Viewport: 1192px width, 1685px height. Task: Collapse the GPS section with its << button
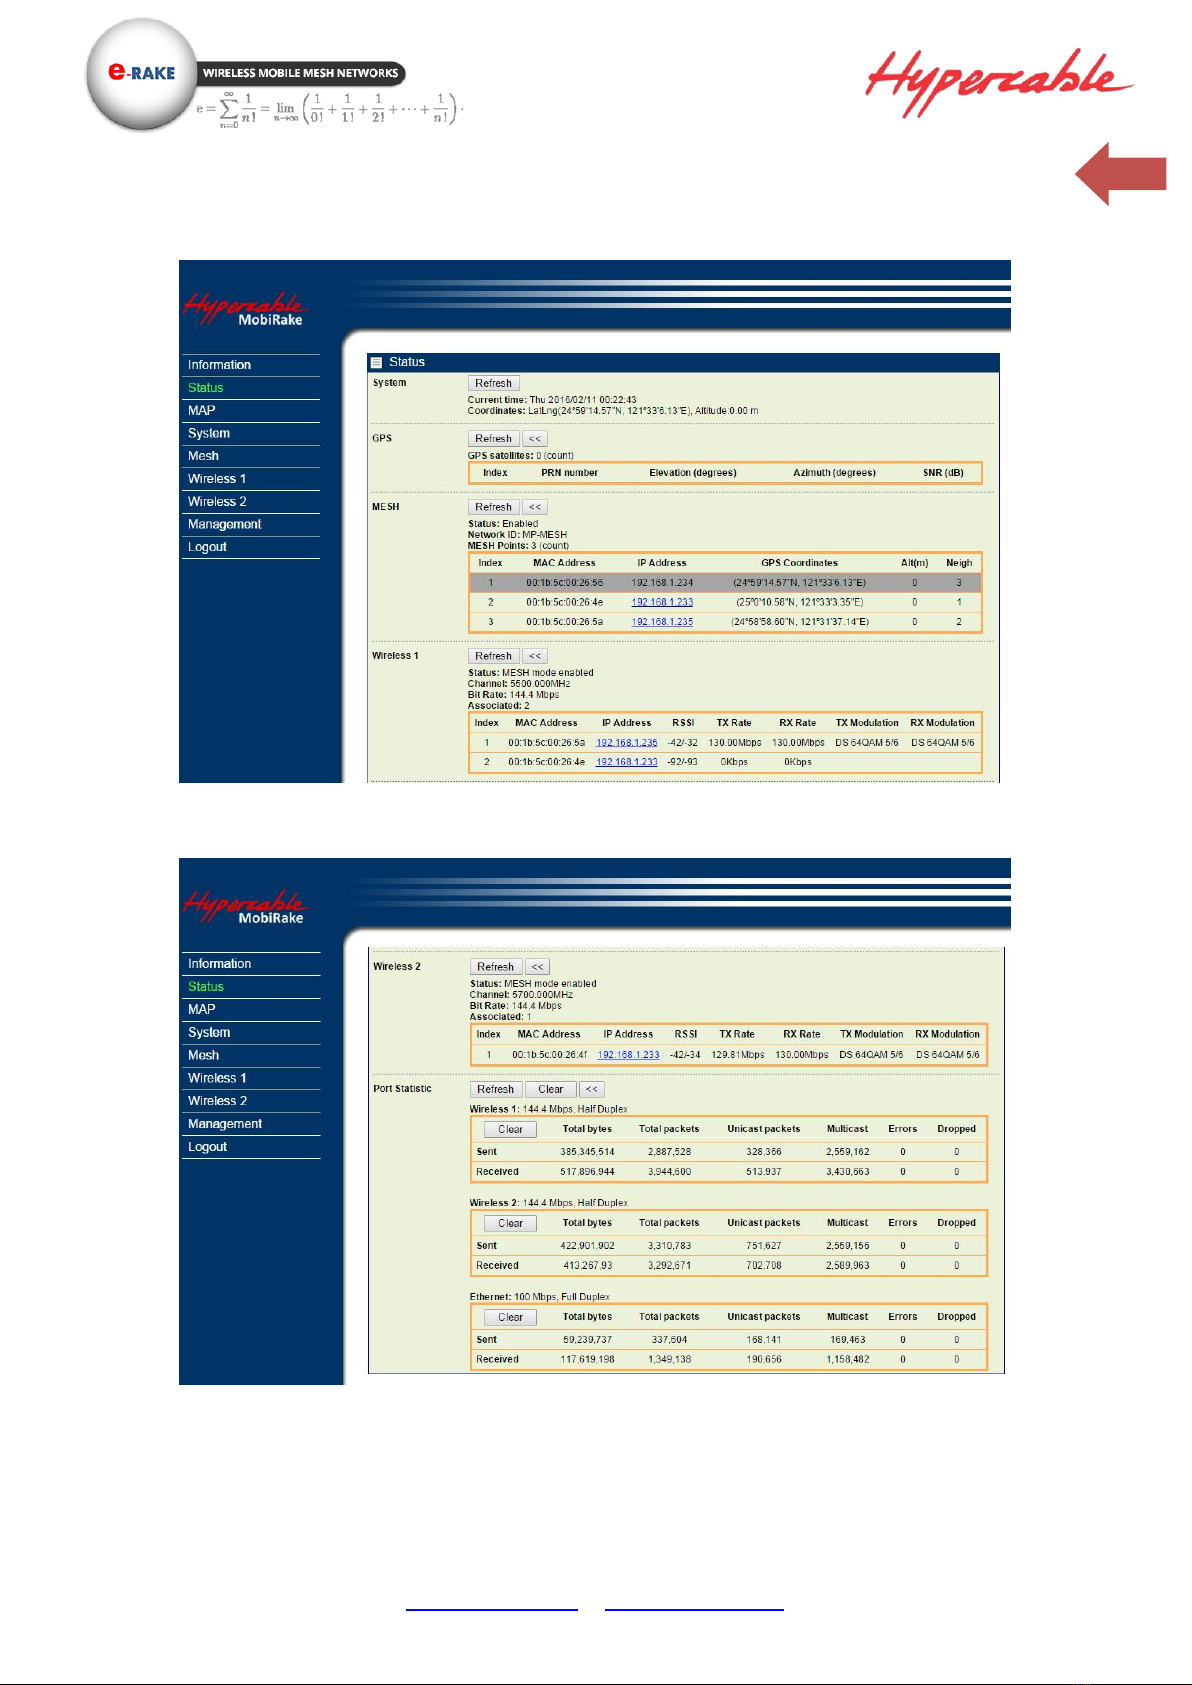[x=535, y=439]
